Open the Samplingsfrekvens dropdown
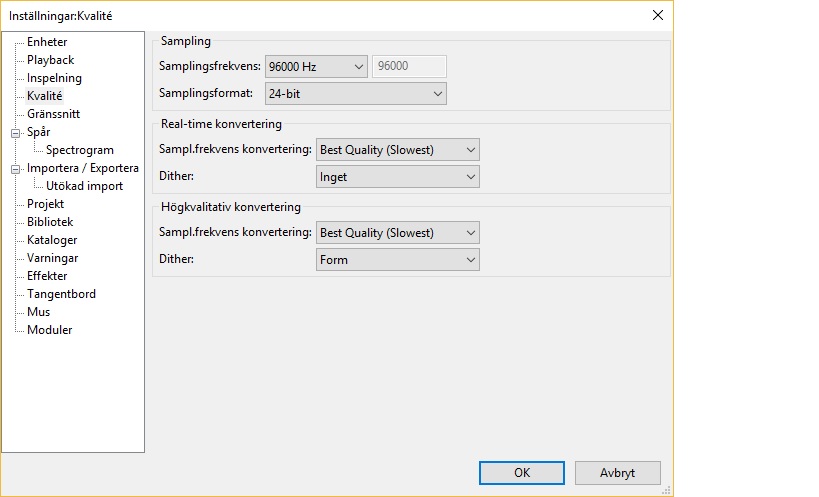The image size is (819, 497). [x=316, y=67]
